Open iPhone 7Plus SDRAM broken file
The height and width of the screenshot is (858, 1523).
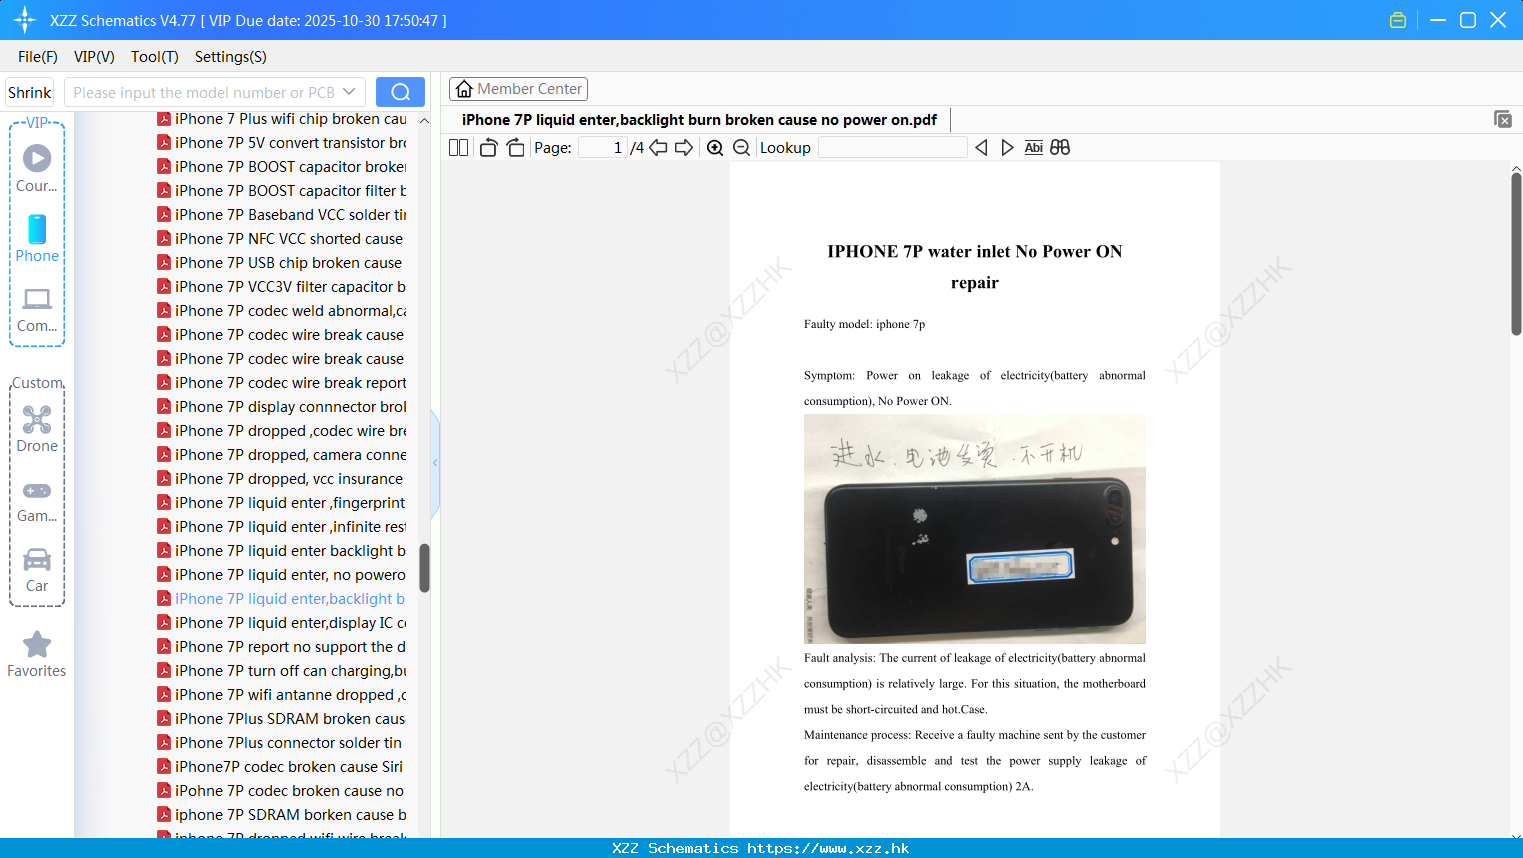point(282,719)
